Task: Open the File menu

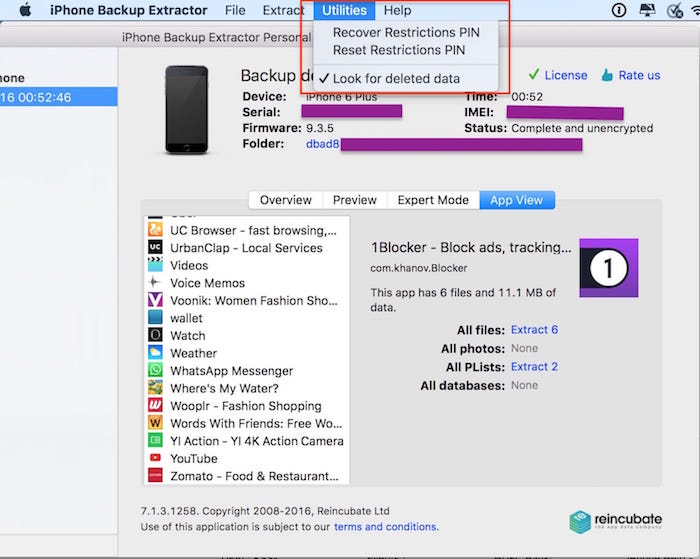Action: pyautogui.click(x=235, y=10)
